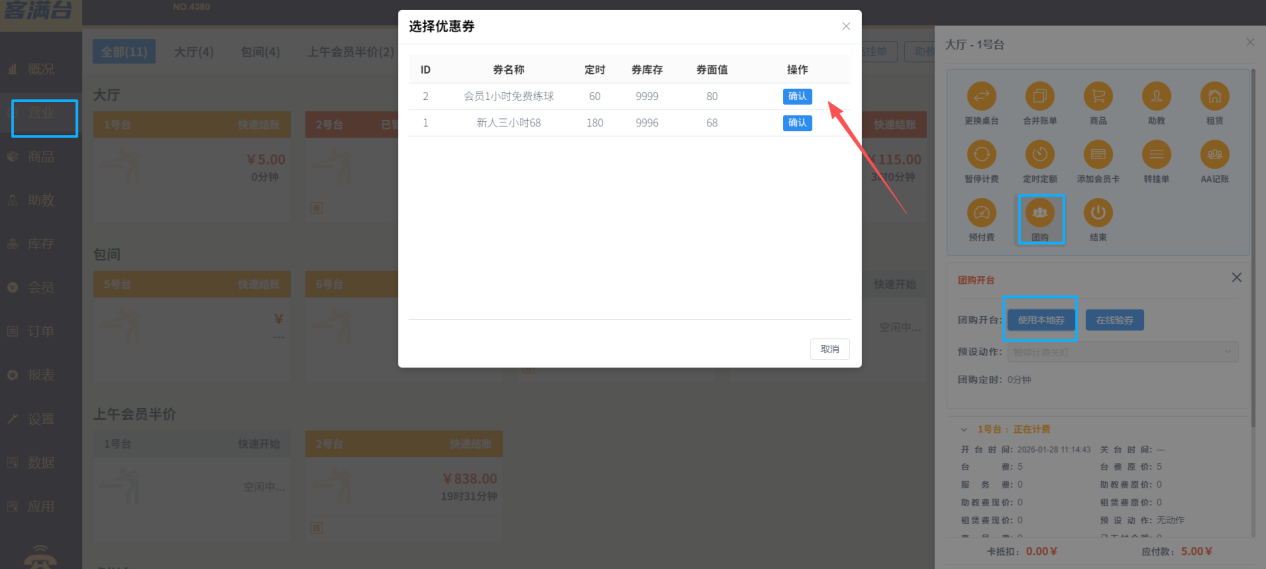Open 库存 in left sidebar

[41, 243]
